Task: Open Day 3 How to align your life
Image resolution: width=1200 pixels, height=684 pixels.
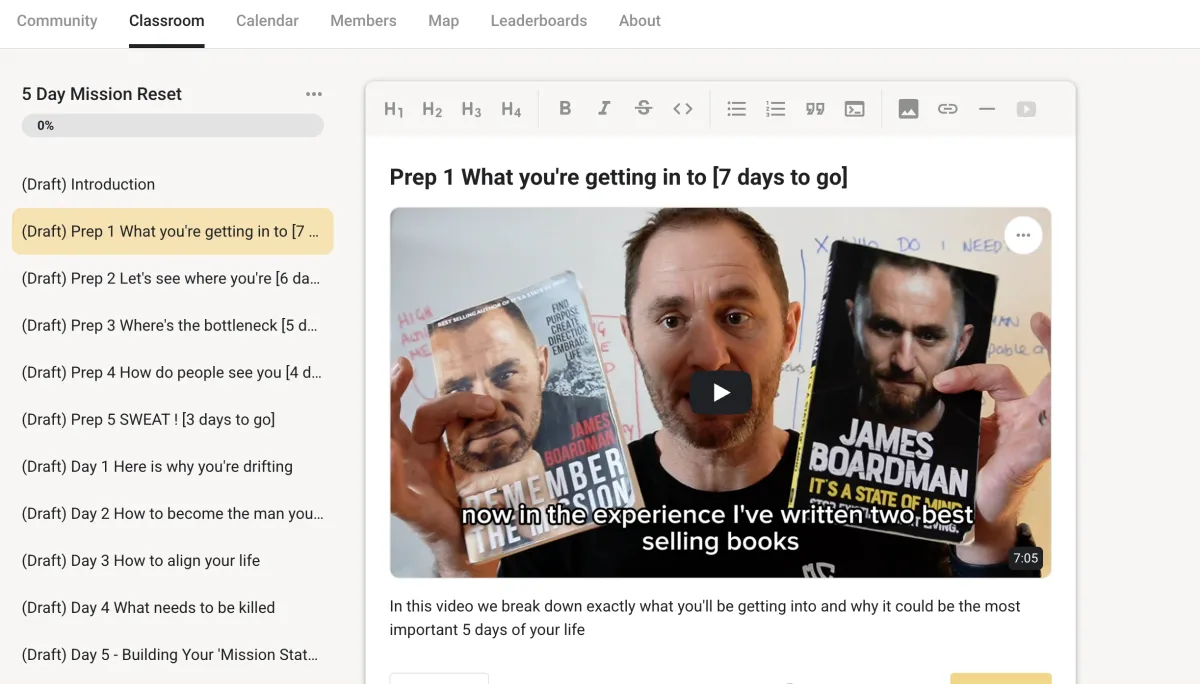Action: pos(173,560)
